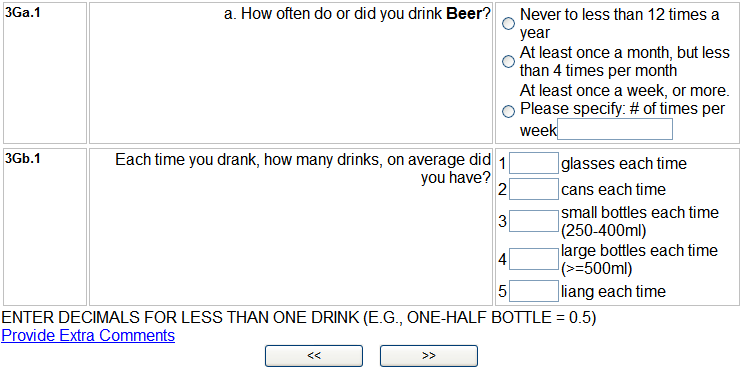Image resolution: width=745 pixels, height=377 pixels.
Task: Click the liang each time input box
Action: tap(534, 291)
